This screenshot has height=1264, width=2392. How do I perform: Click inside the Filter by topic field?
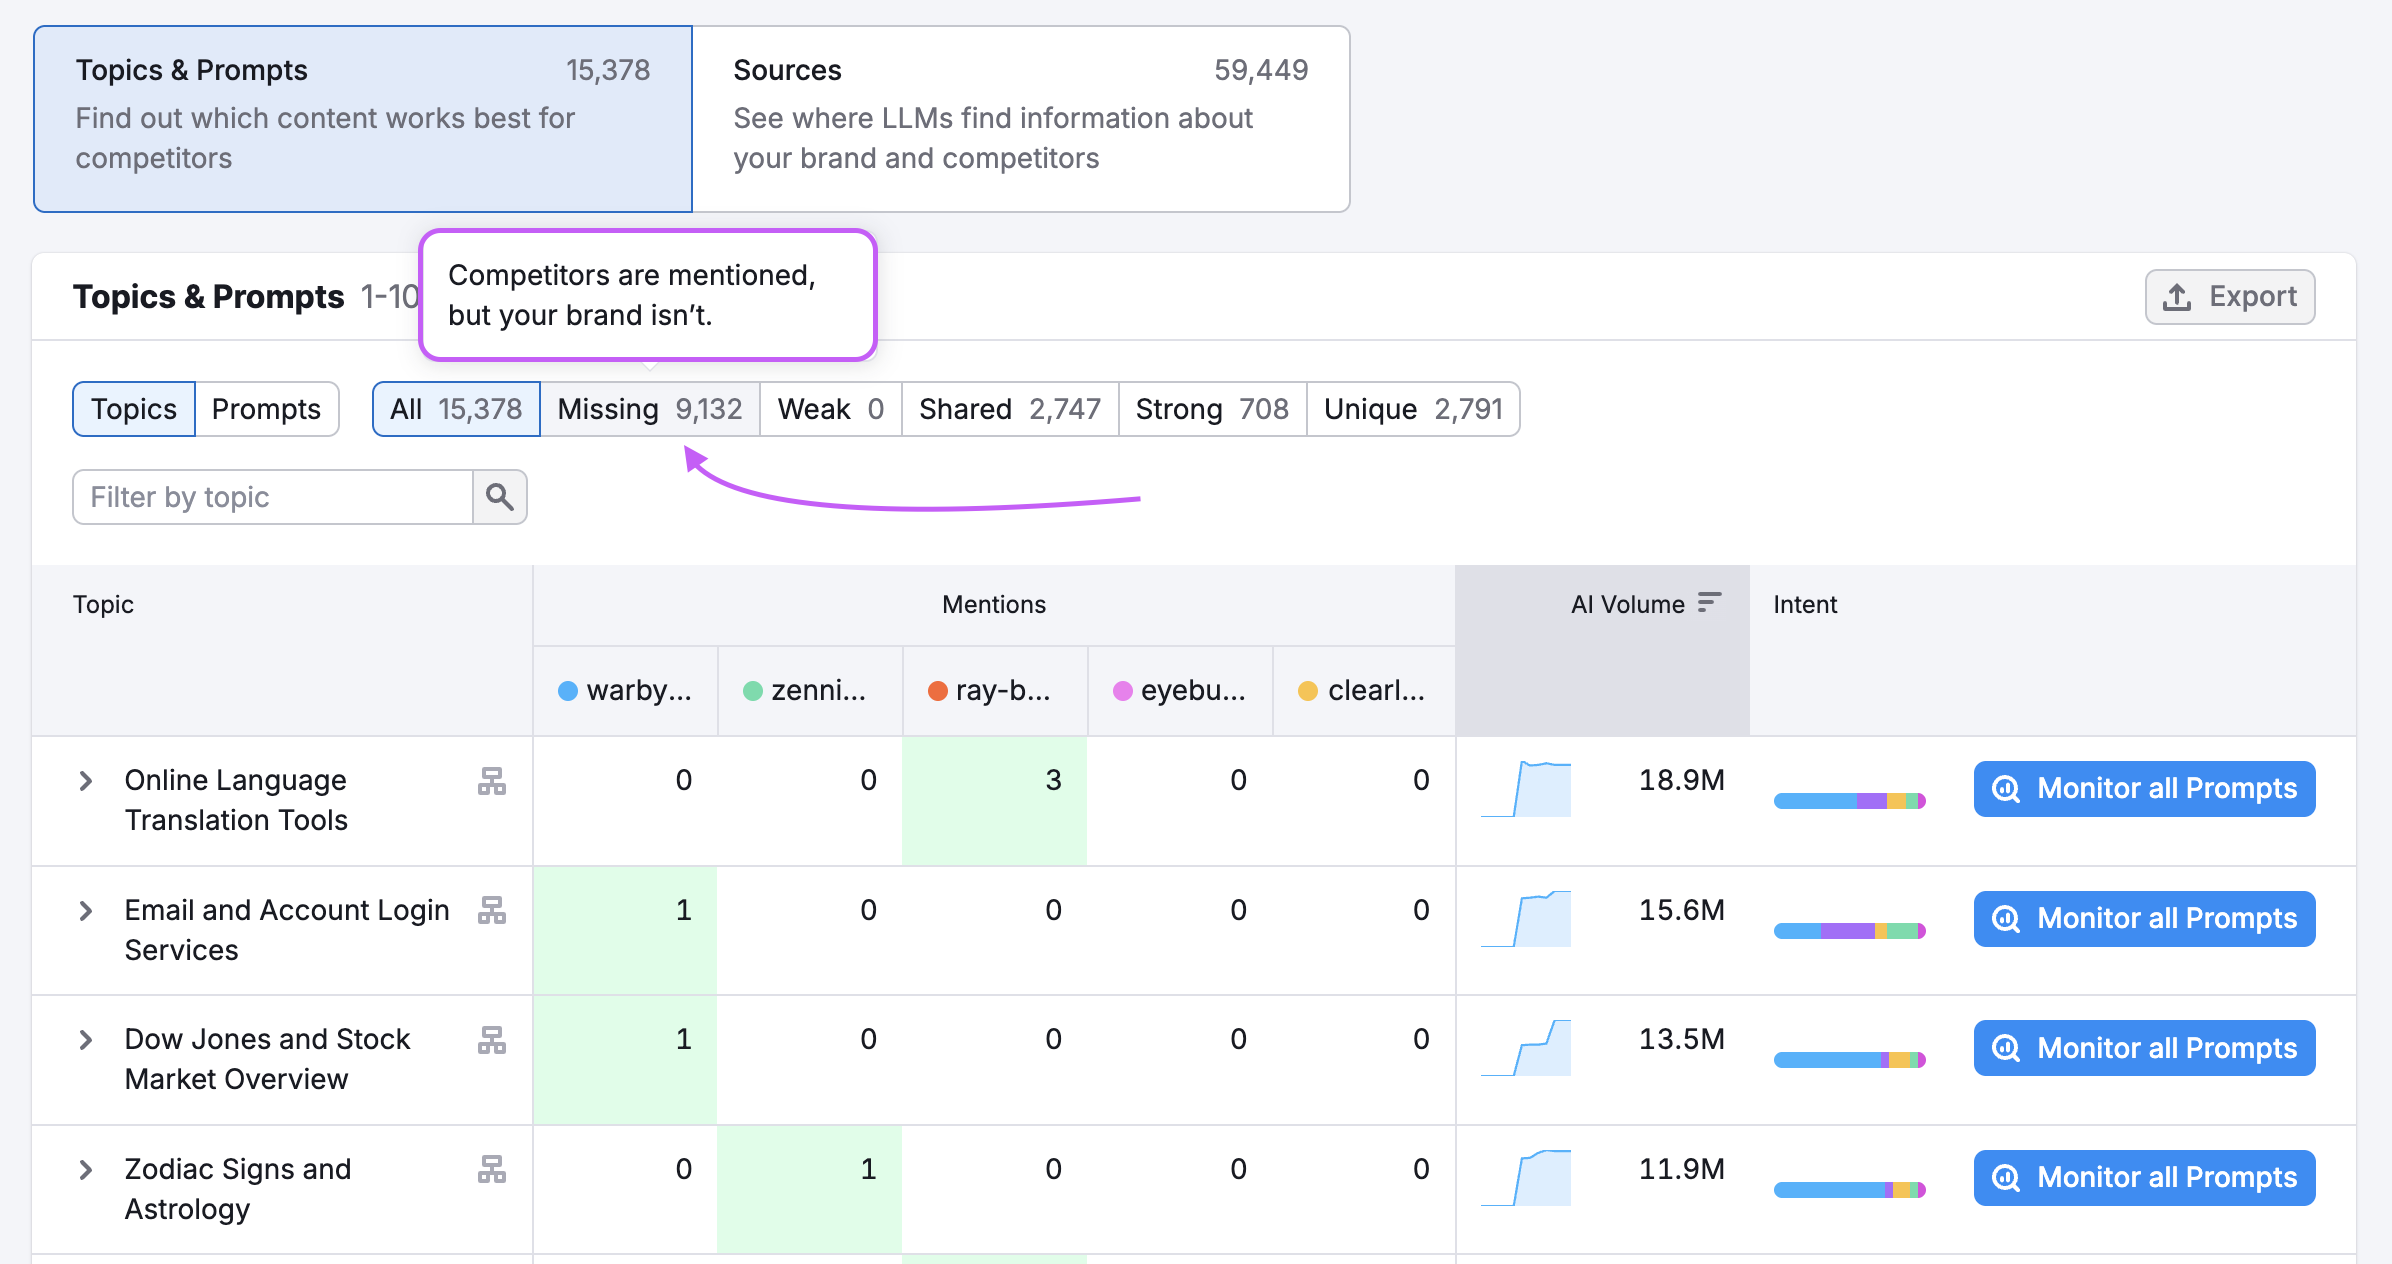(270, 497)
